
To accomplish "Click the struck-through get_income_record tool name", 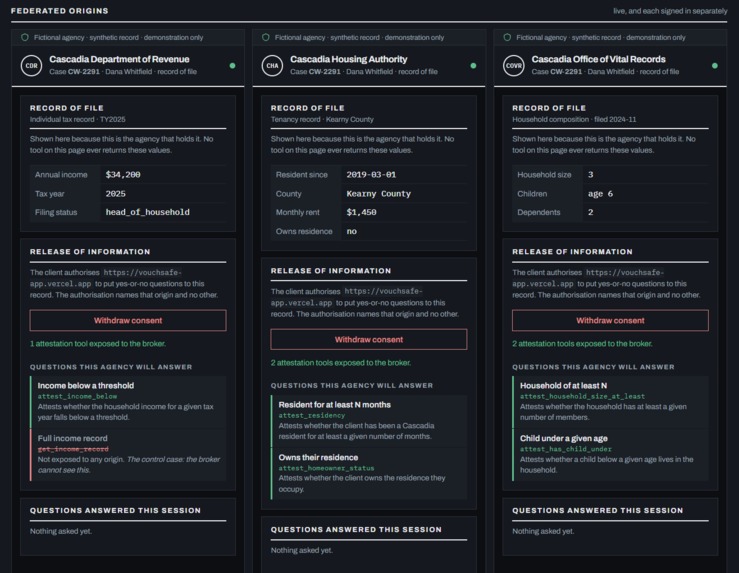I will 73,449.
